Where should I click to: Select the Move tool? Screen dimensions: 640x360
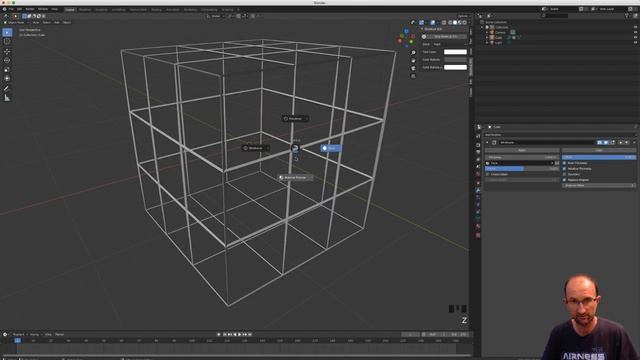7,52
